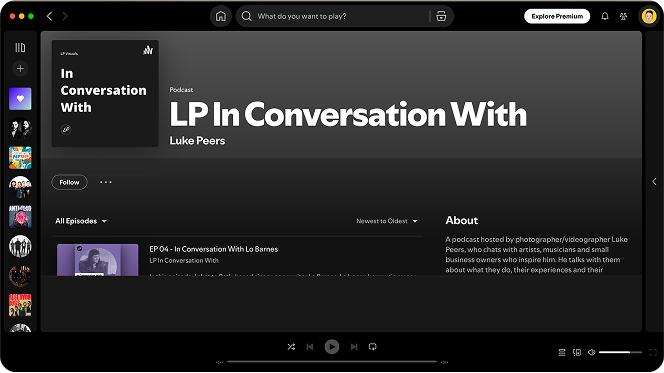This screenshot has width=664, height=373.
Task: Skip to previous track
Action: [x=310, y=347]
